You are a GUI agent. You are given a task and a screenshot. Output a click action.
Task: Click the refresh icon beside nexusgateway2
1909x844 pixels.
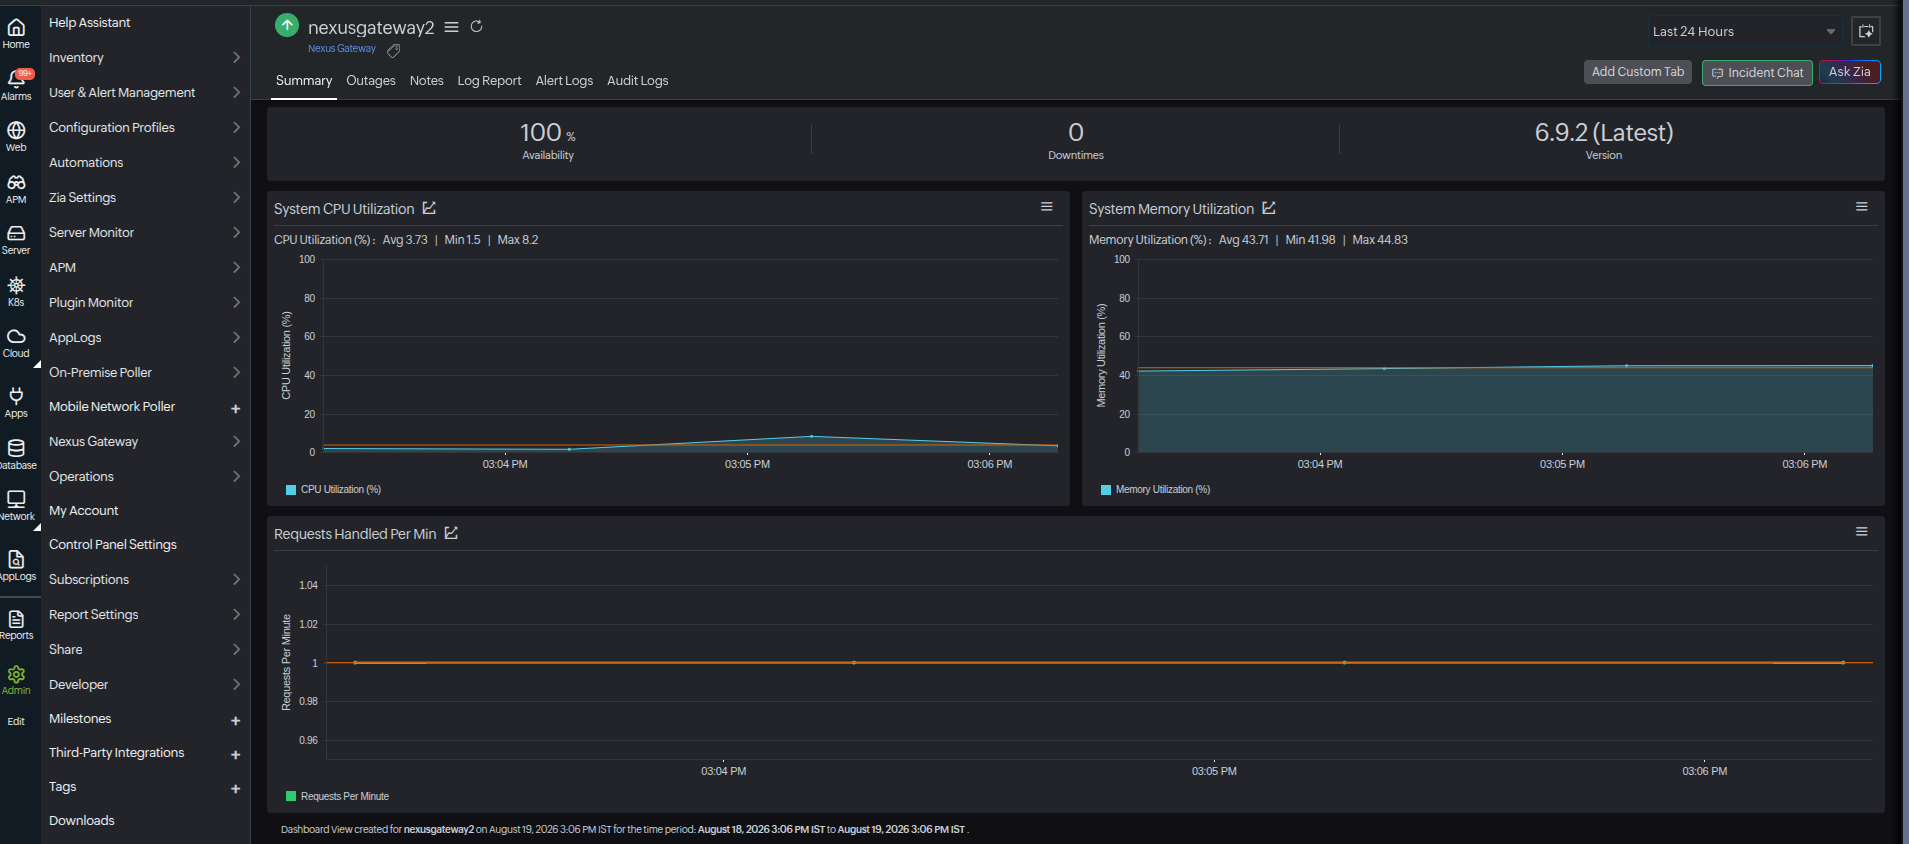(477, 27)
